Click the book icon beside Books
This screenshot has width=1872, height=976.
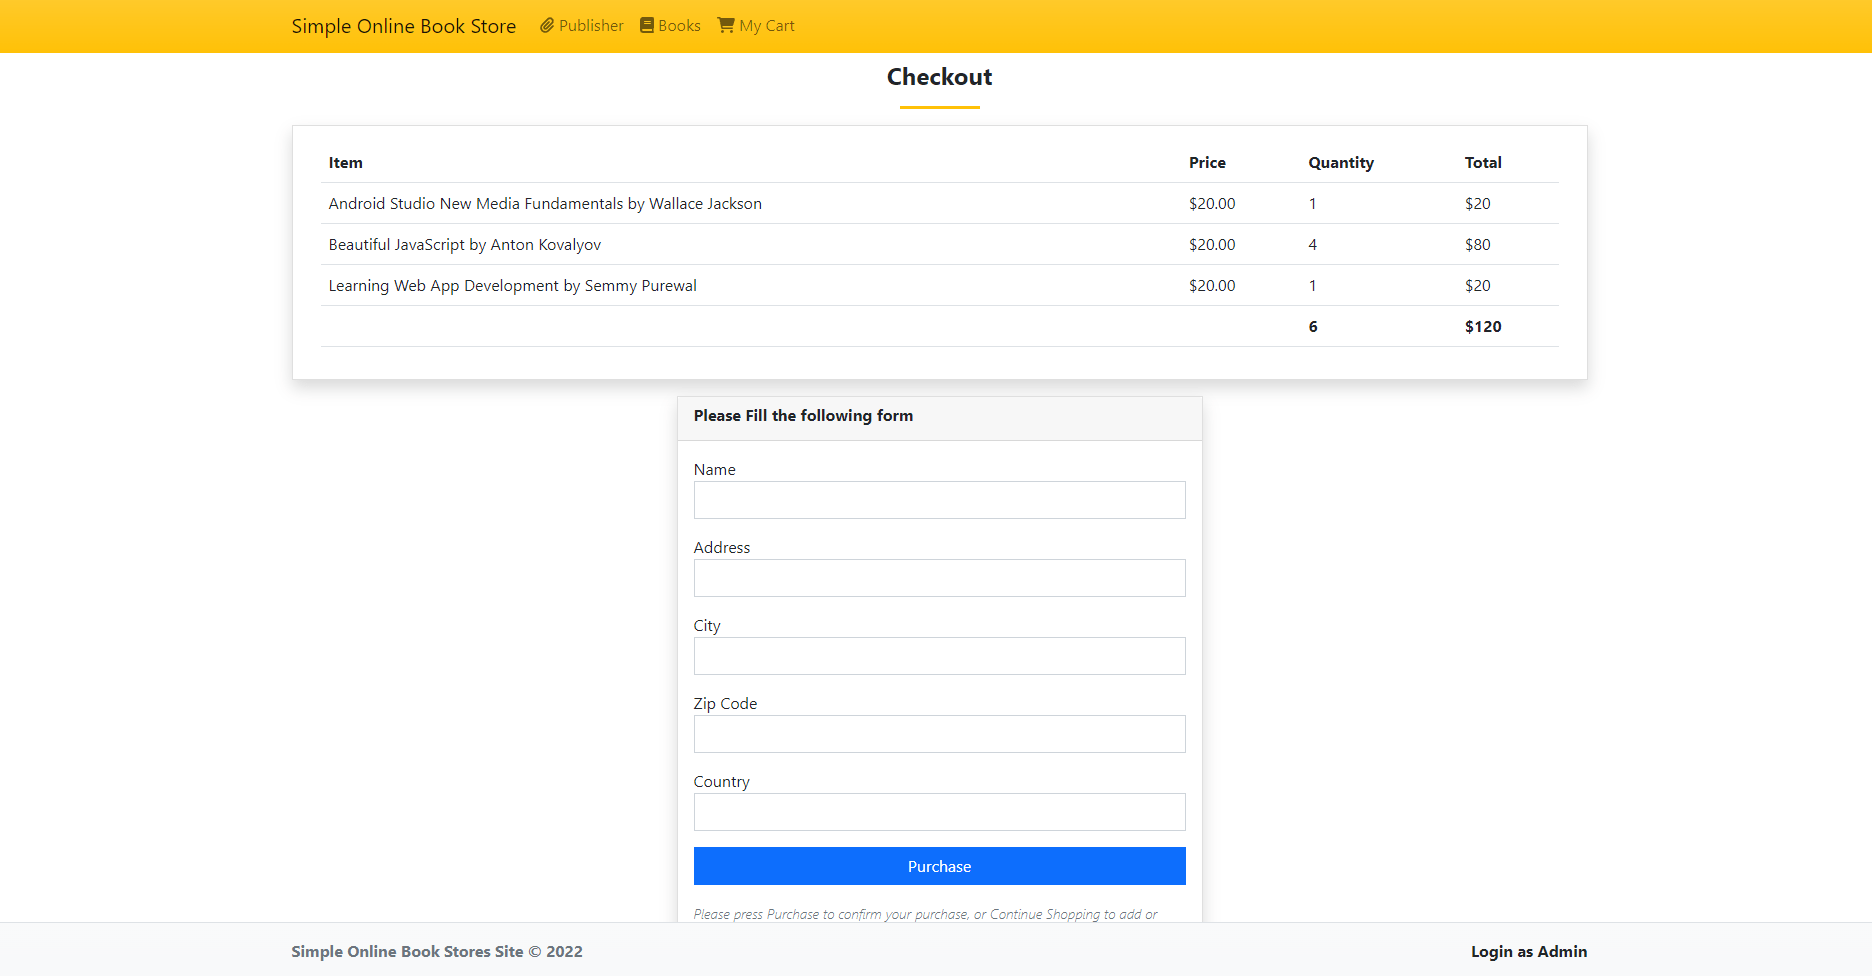click(x=647, y=25)
